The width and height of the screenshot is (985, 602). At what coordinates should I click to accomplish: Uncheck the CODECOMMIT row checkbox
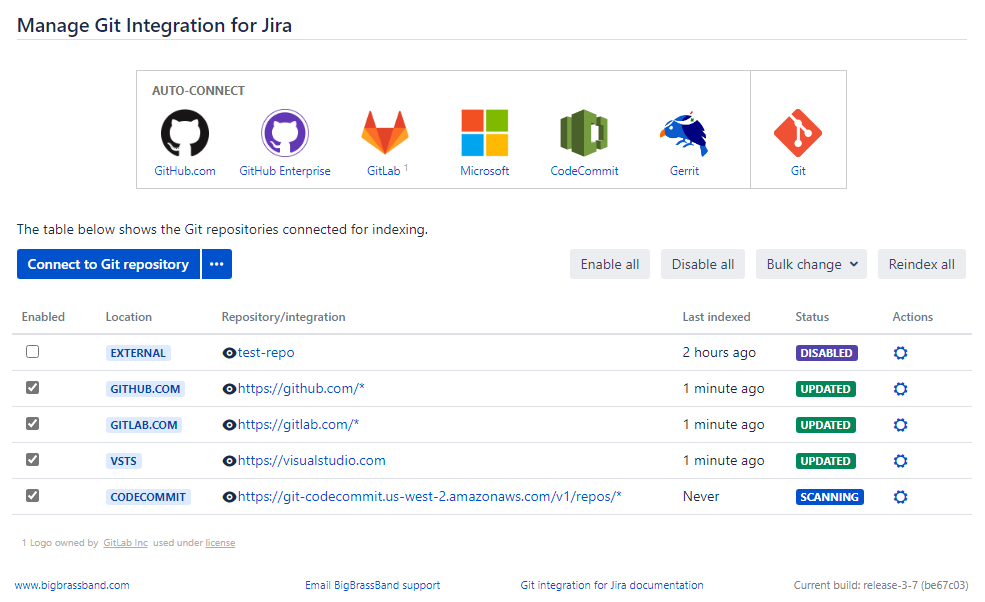click(x=33, y=496)
